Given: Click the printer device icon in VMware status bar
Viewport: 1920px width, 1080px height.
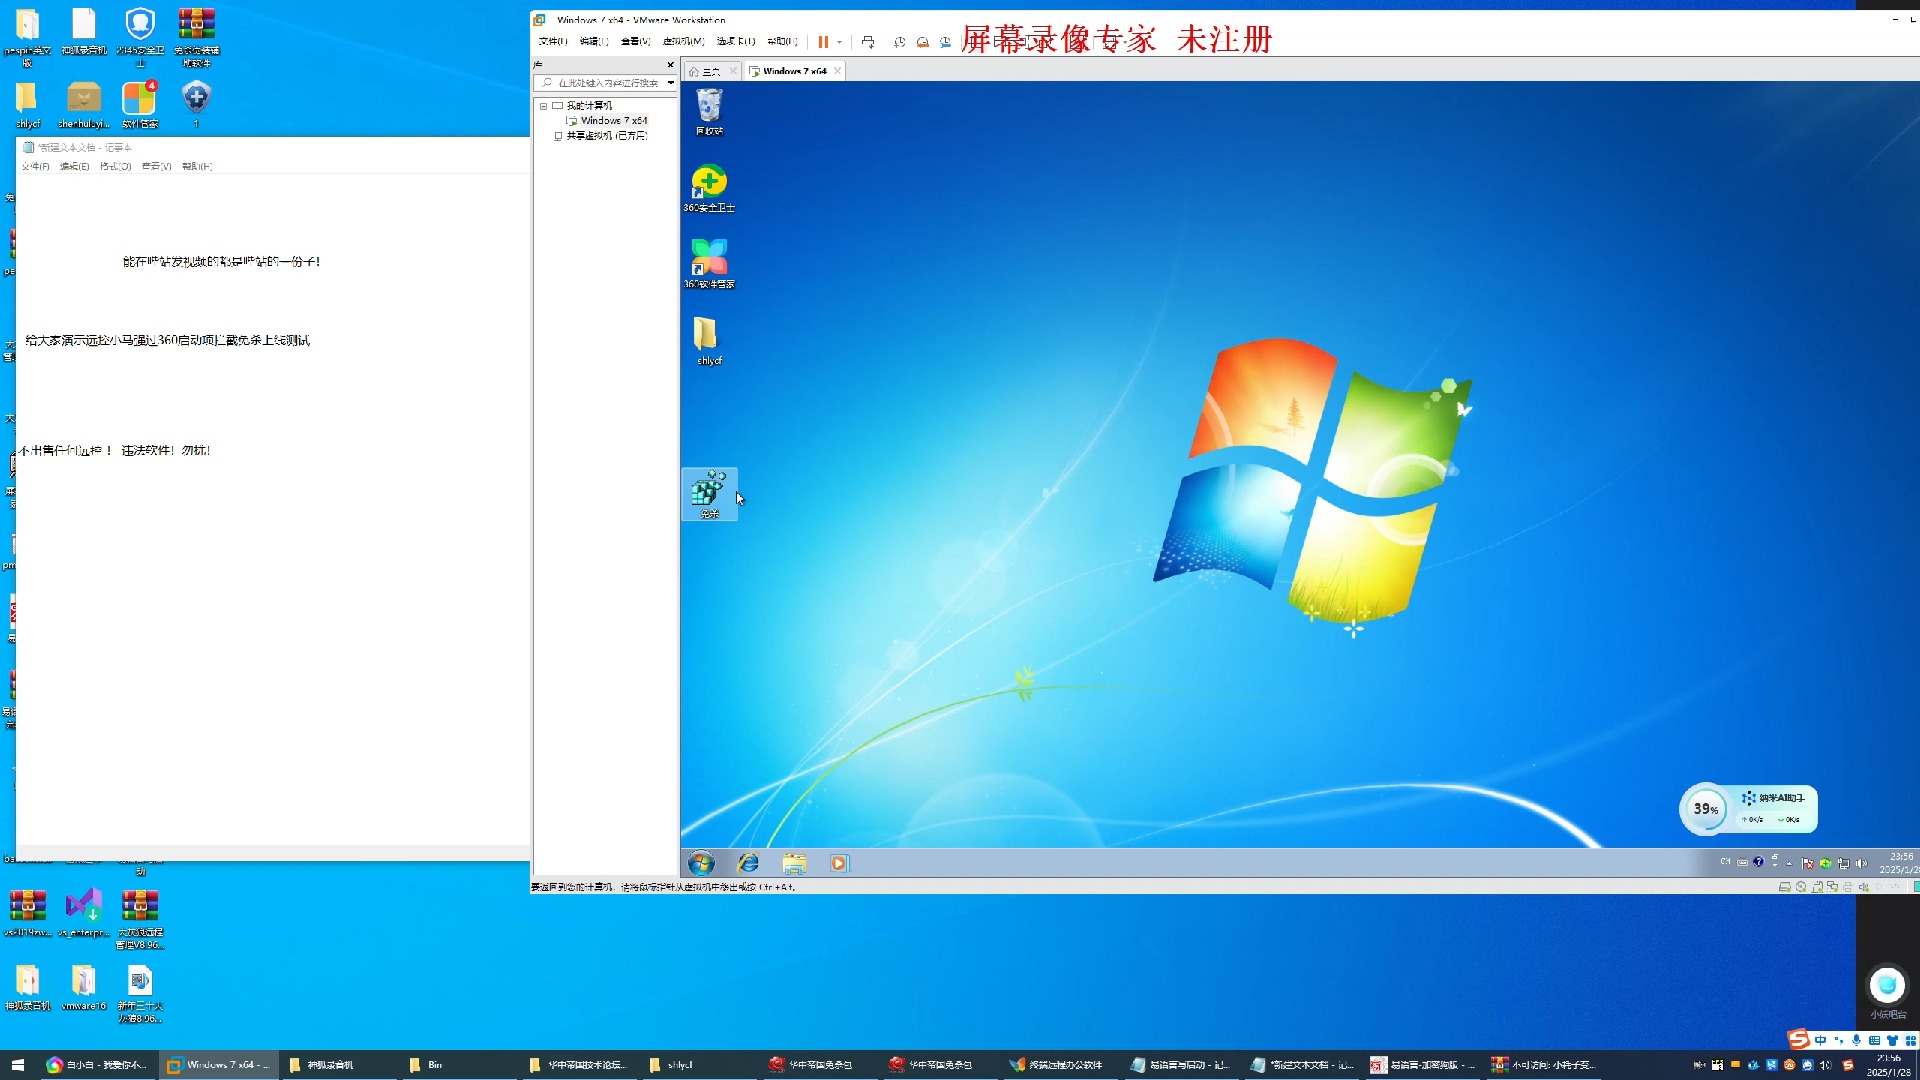Looking at the screenshot, I should [x=1848, y=887].
